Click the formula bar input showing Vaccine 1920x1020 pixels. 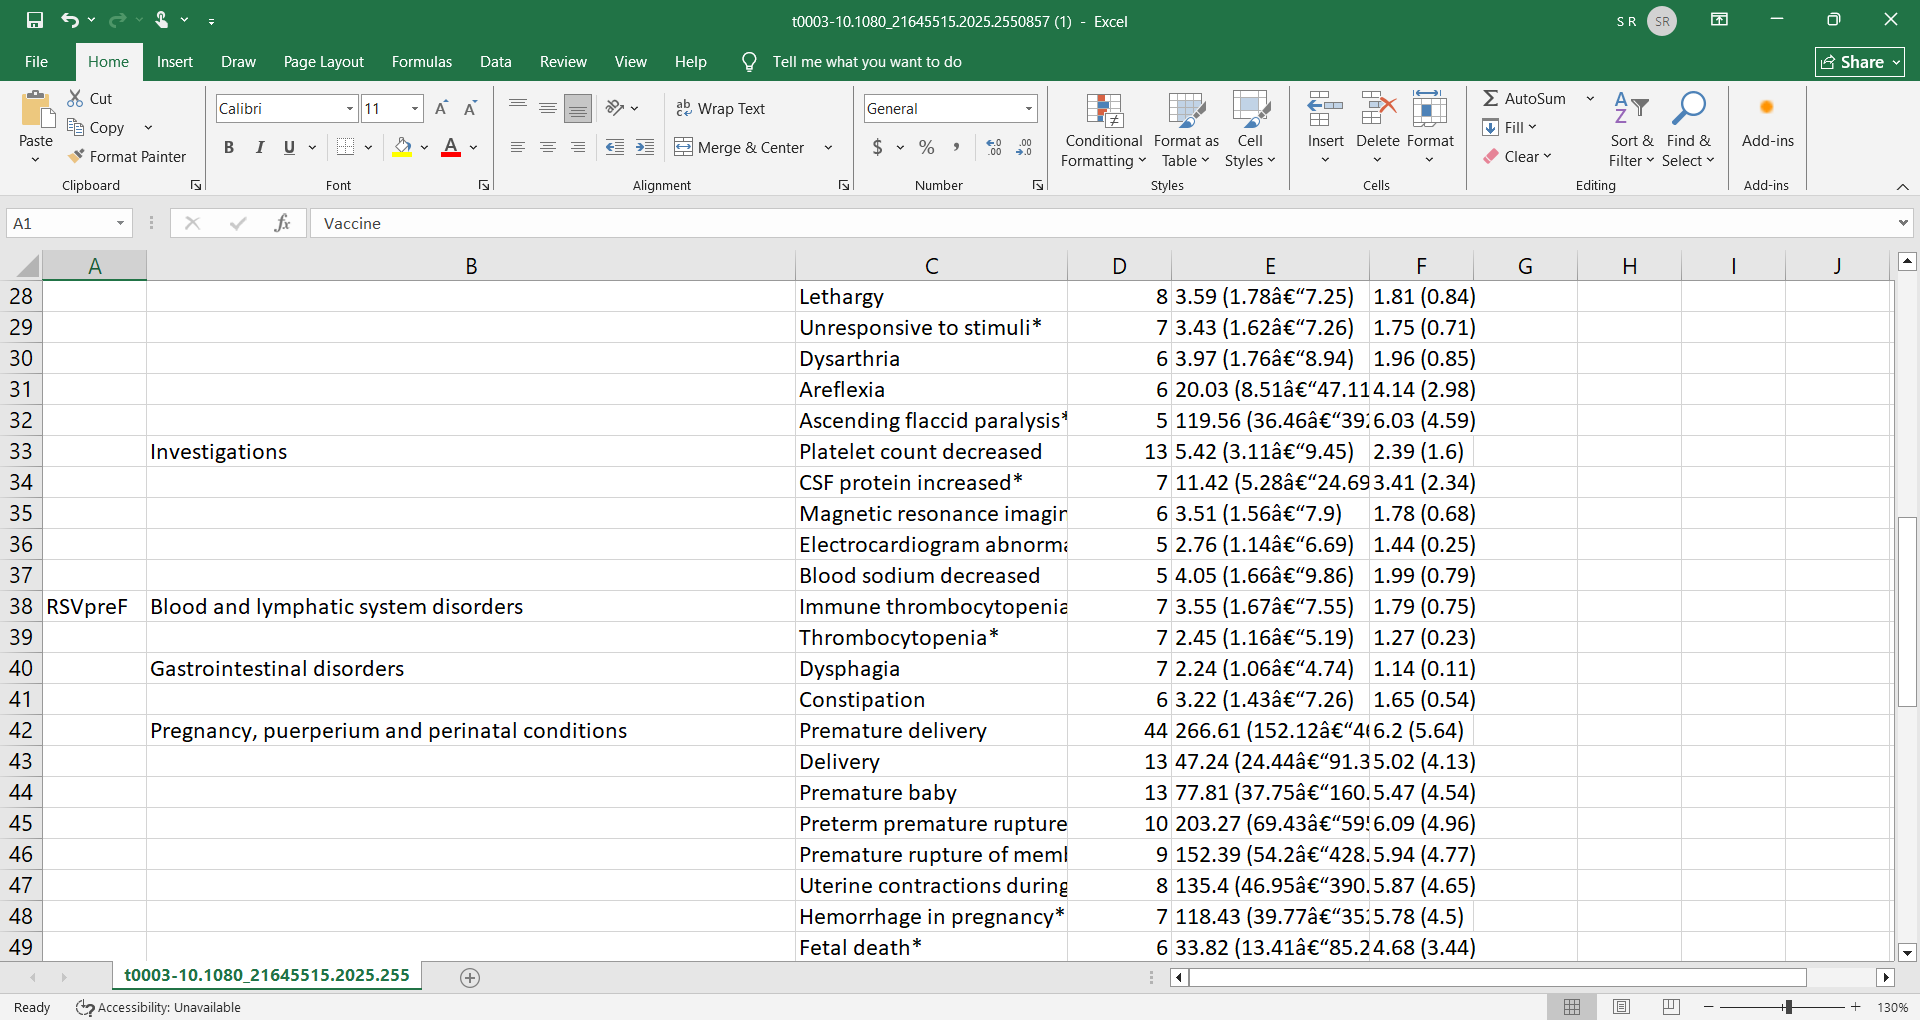(1102, 223)
